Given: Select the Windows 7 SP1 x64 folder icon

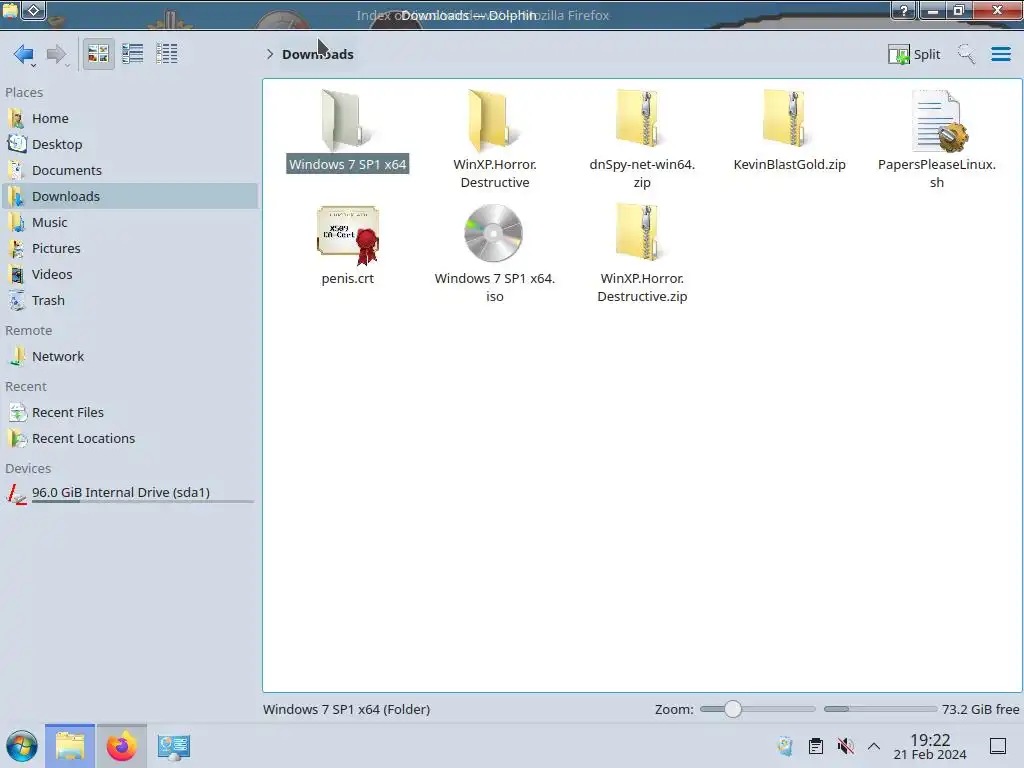Looking at the screenshot, I should pyautogui.click(x=347, y=120).
